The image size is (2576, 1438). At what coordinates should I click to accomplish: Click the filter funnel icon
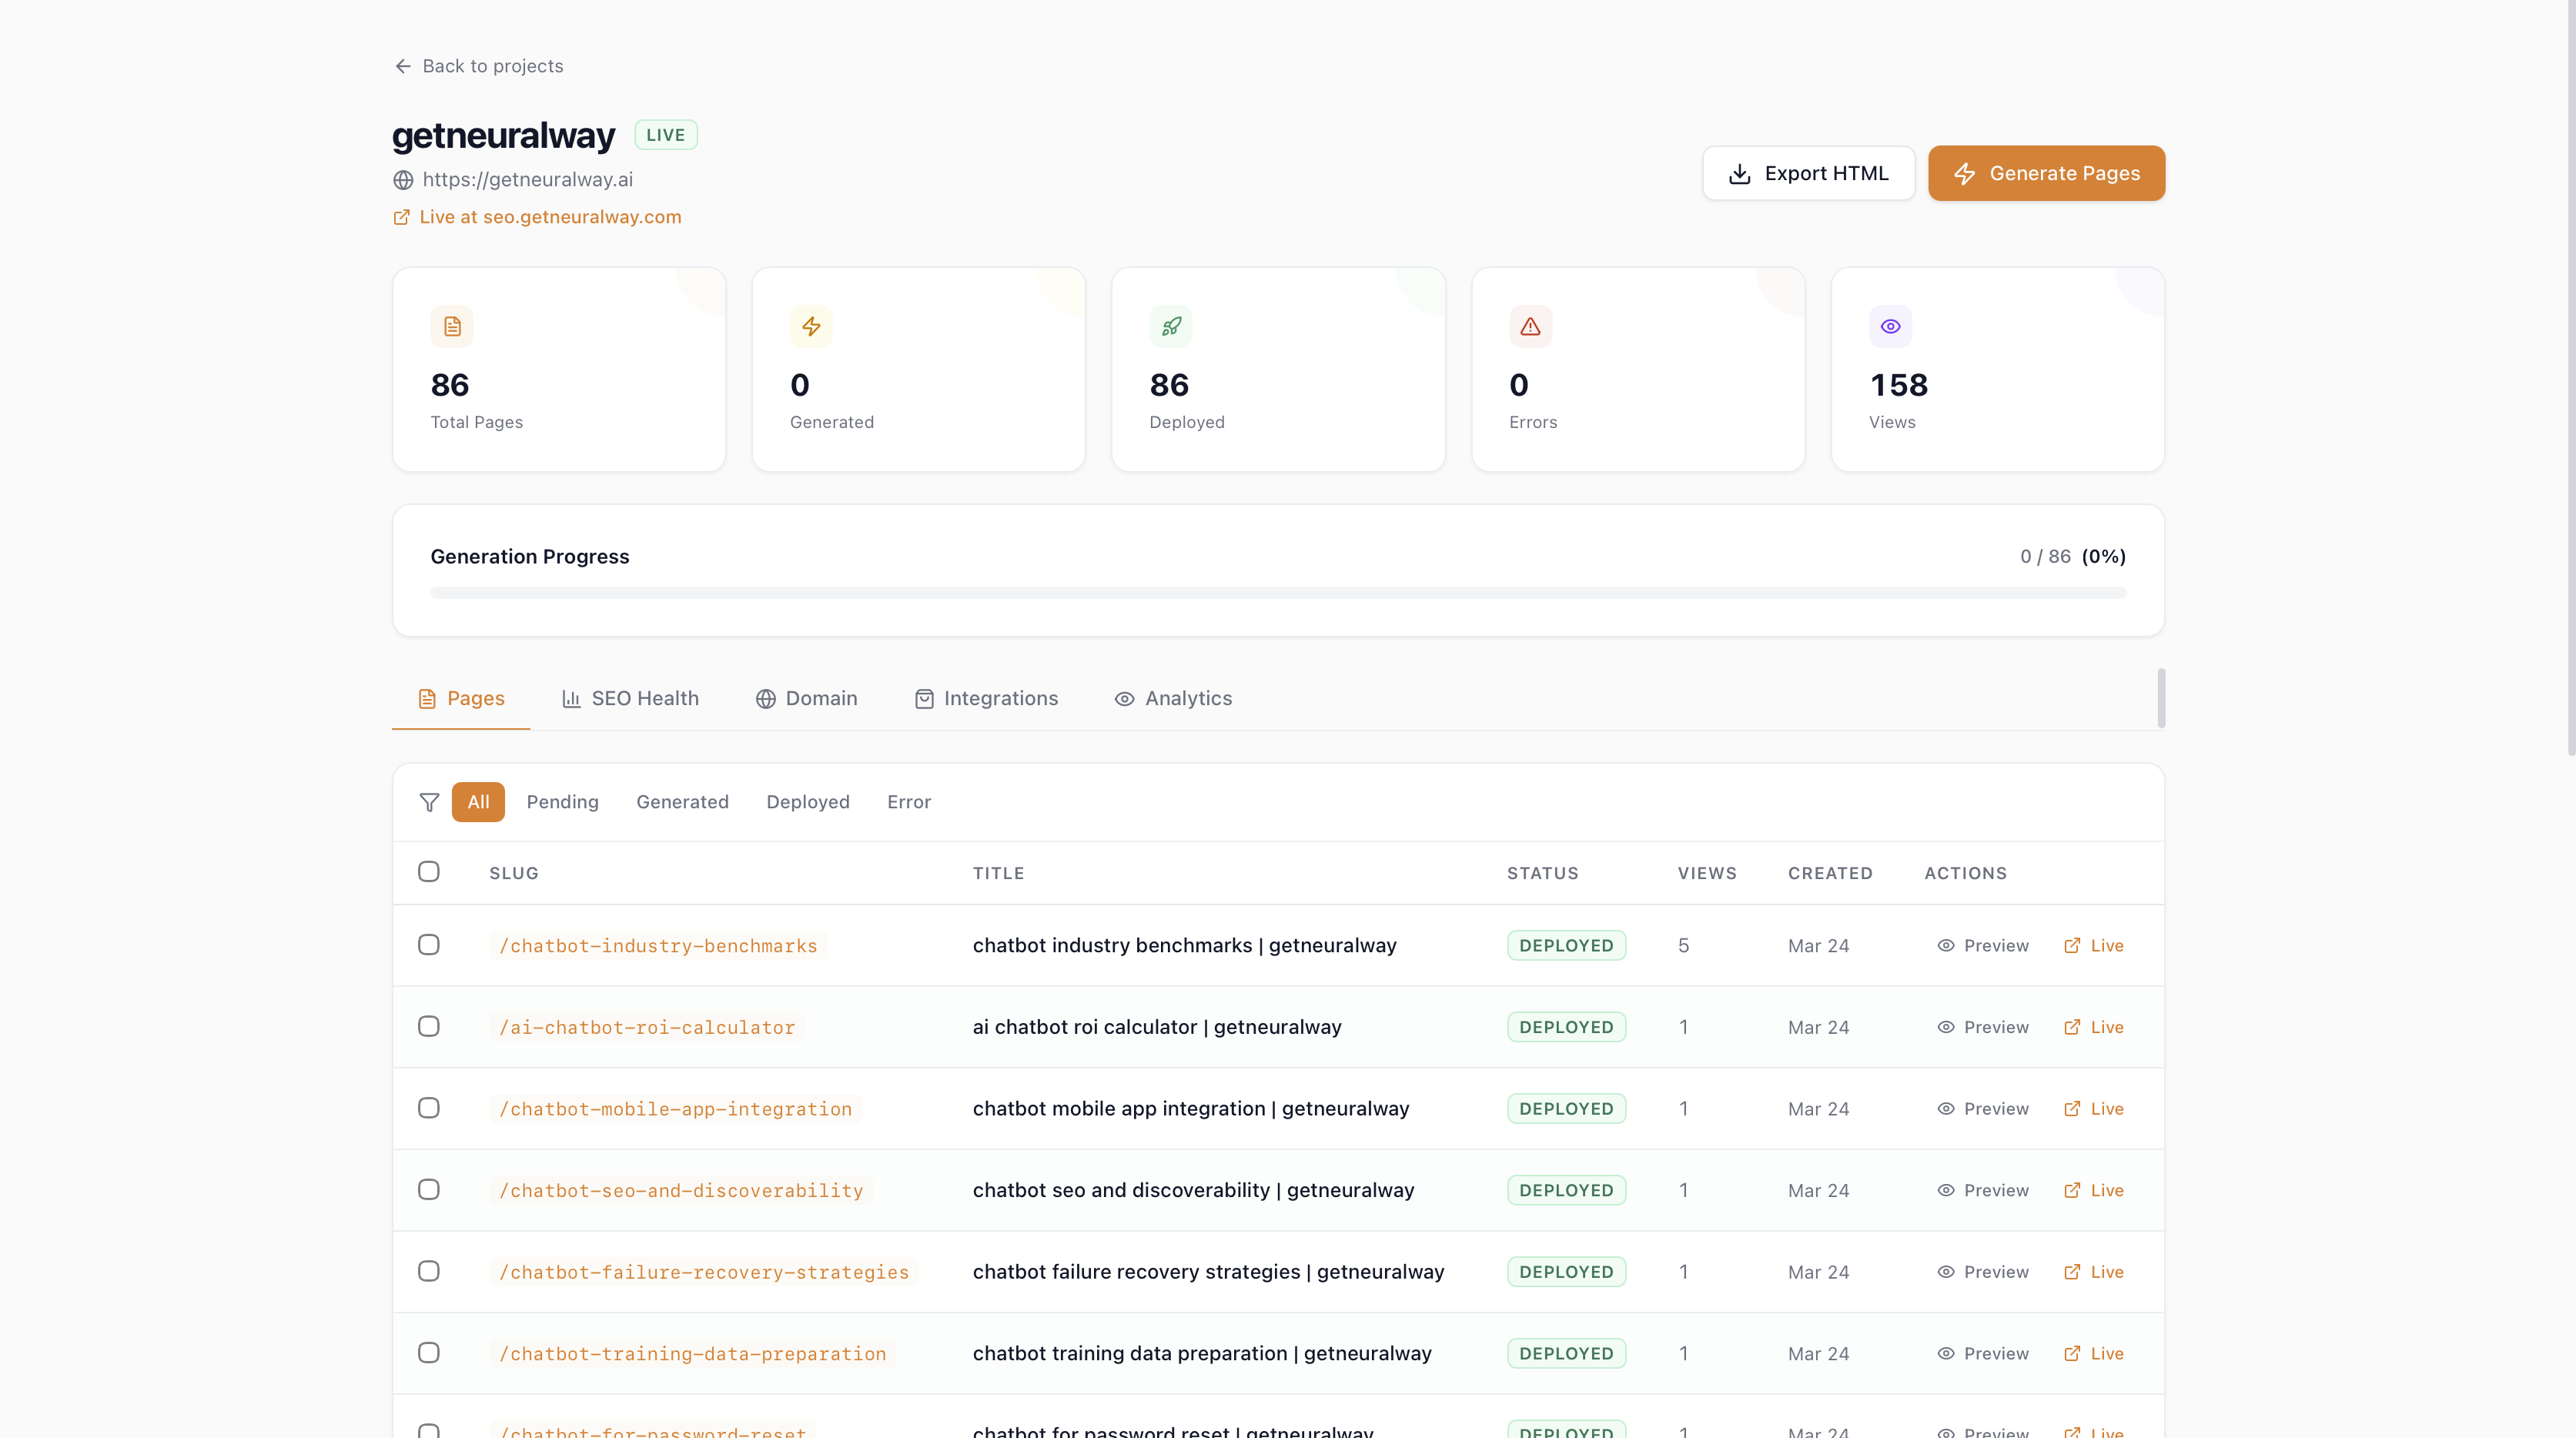point(429,802)
